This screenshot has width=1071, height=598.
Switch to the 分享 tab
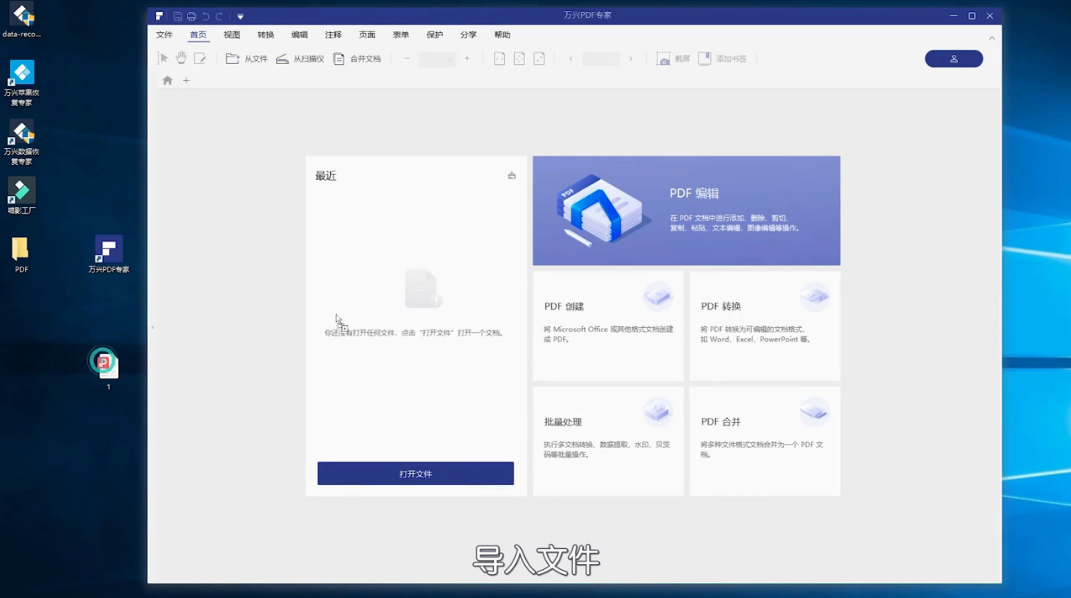pyautogui.click(x=468, y=35)
